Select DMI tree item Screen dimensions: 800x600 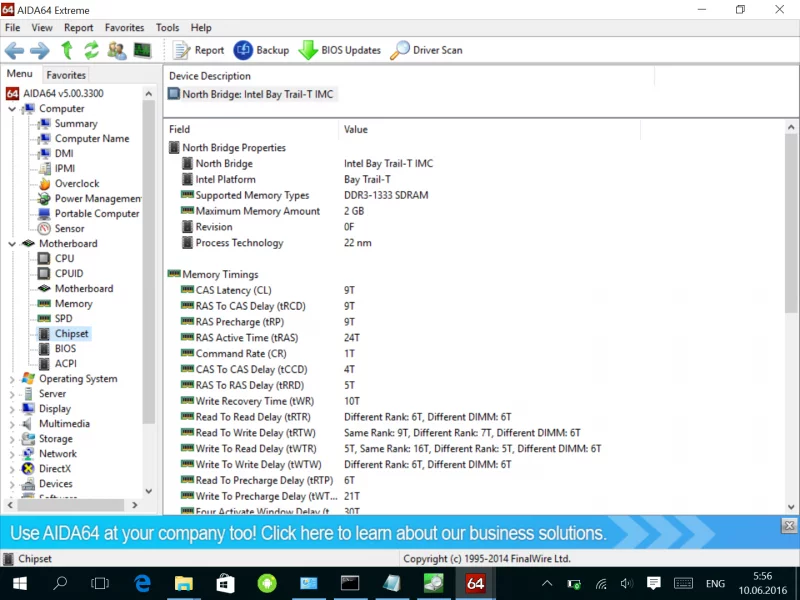(64, 154)
